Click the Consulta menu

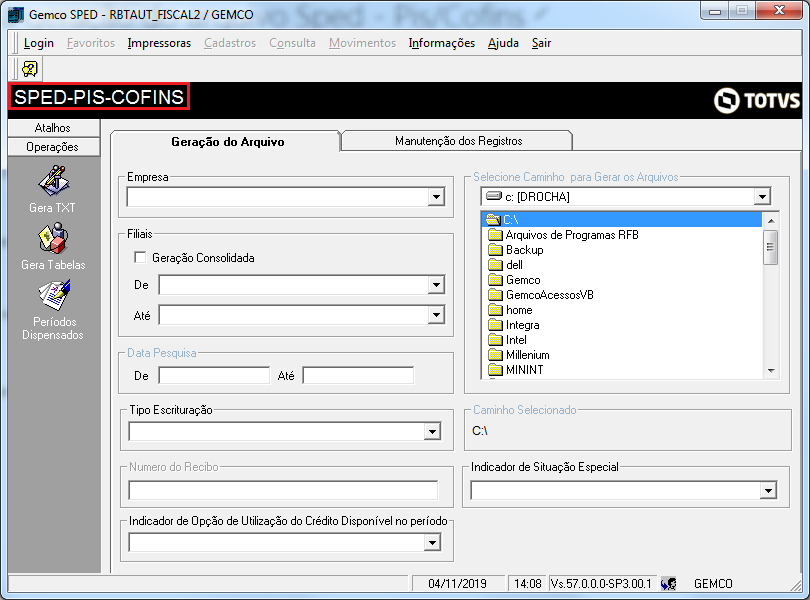[x=292, y=43]
